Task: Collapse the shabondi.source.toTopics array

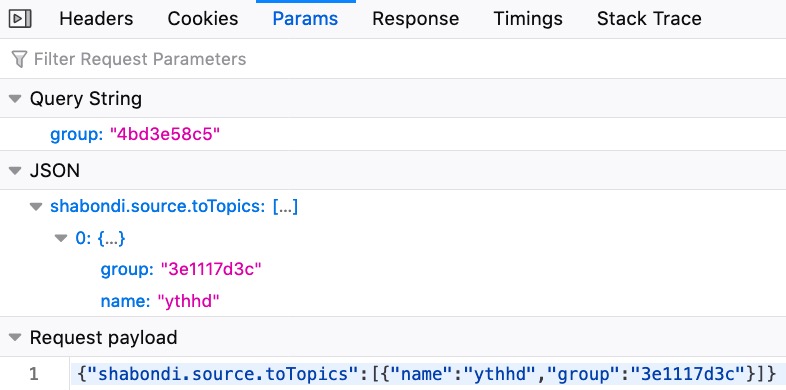Action: (x=36, y=207)
